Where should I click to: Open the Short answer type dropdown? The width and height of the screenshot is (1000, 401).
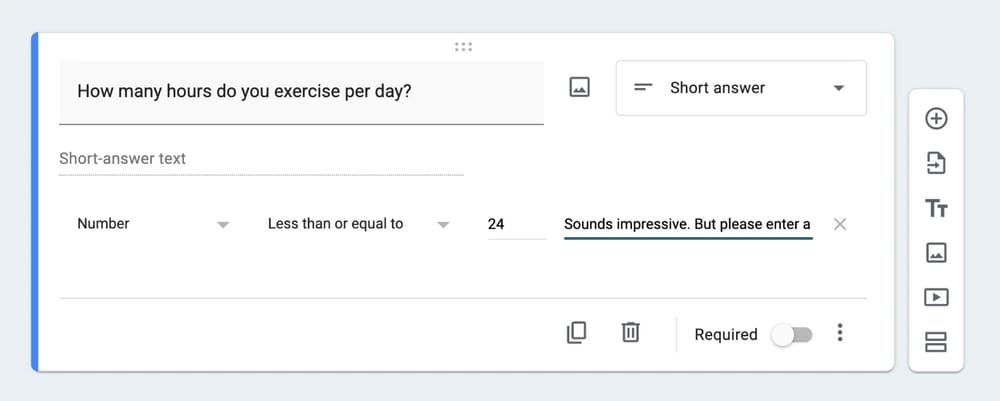tap(740, 88)
